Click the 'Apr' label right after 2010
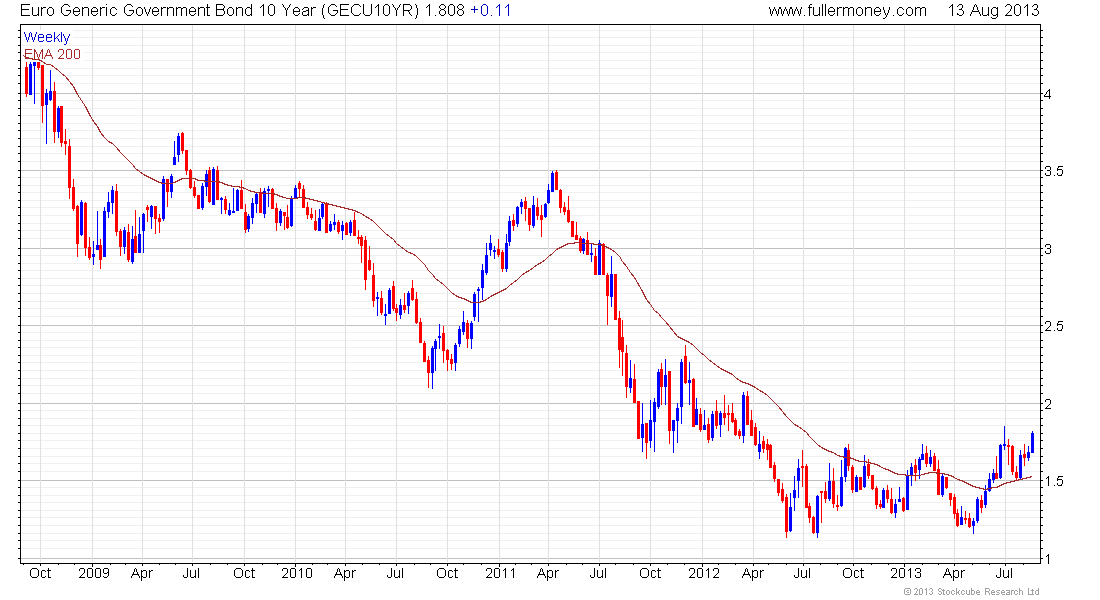The image size is (1100, 600). [344, 573]
